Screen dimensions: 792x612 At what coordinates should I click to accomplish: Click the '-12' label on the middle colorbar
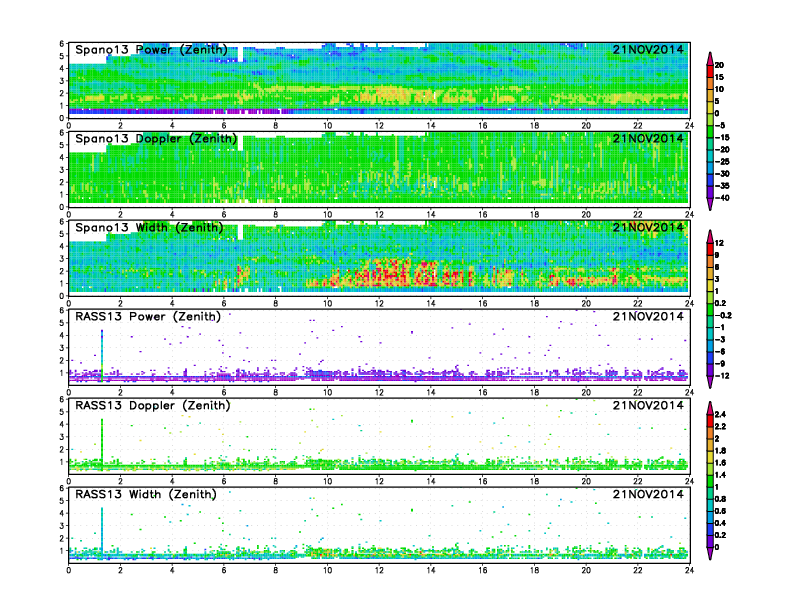[722, 376]
